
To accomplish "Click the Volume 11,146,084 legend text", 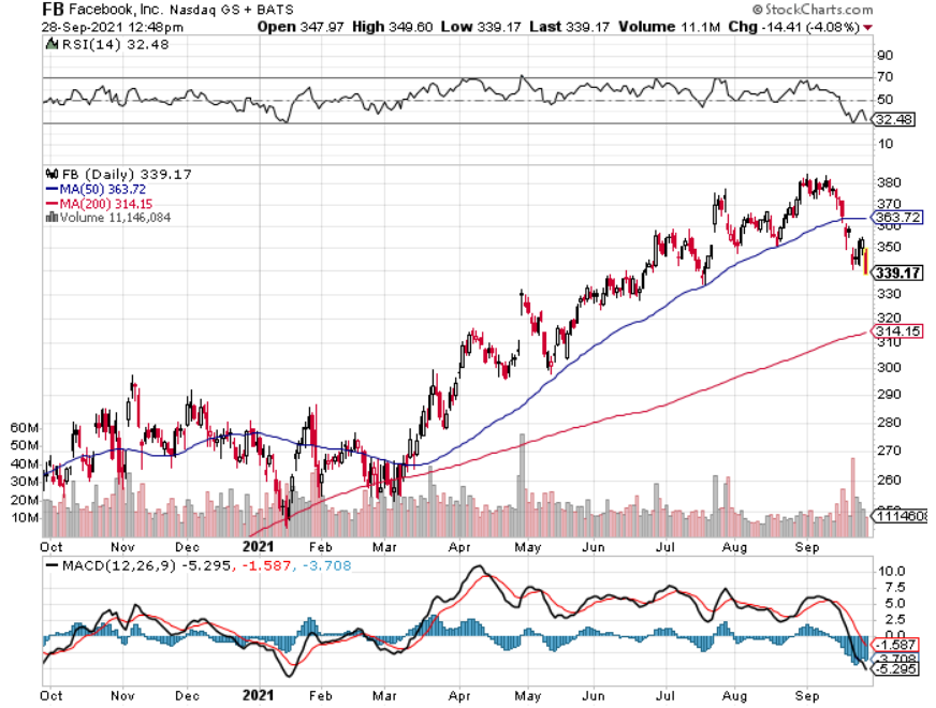I will click(115, 217).
